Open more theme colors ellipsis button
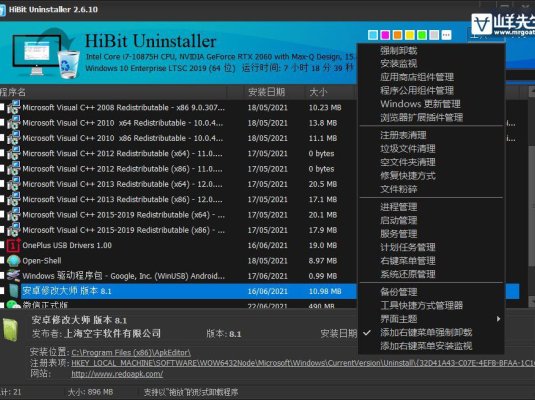Screen dimensions: 535x400 point(446,35)
